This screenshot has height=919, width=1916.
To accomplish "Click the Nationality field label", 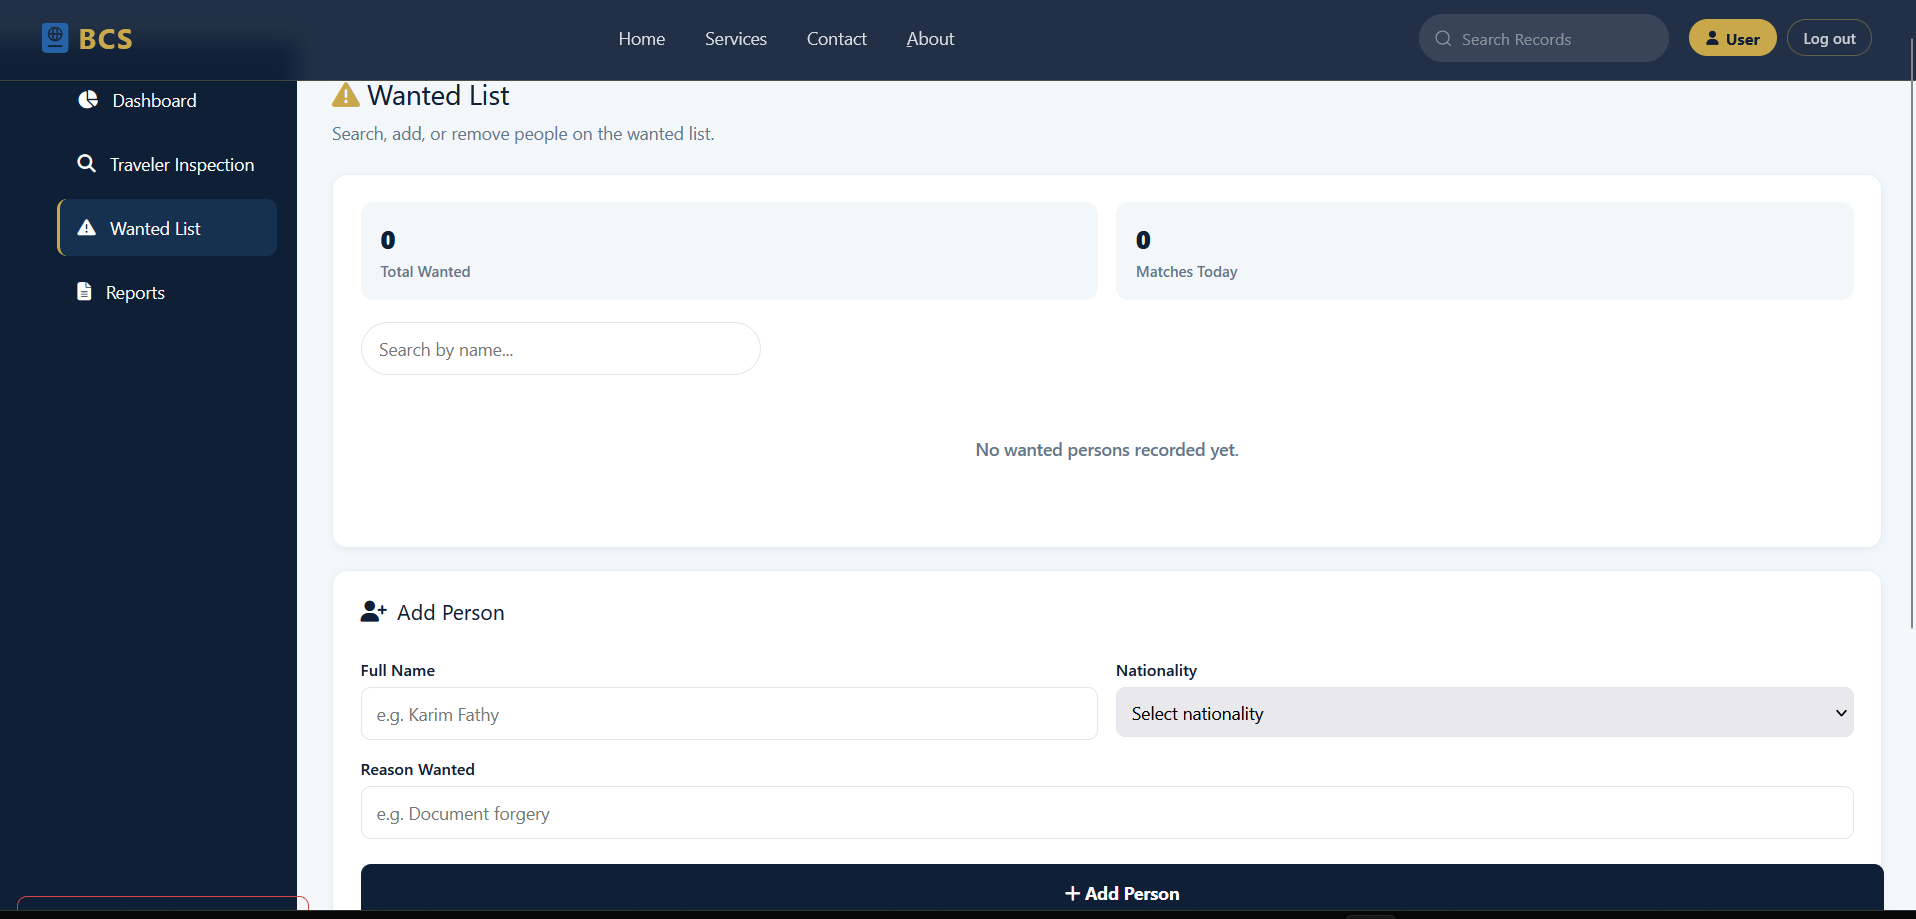I will [1156, 670].
